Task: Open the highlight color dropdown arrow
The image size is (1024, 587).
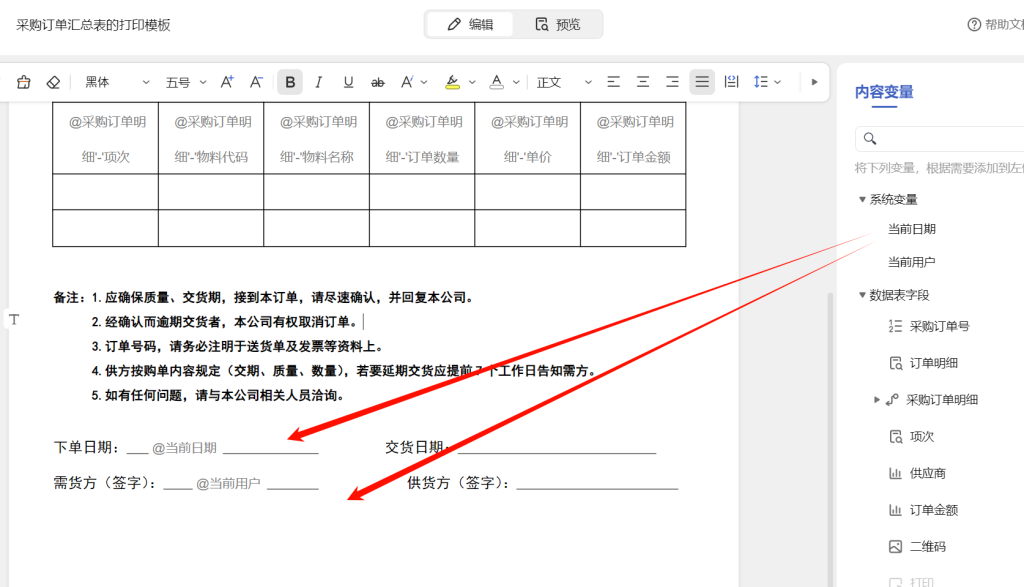Action: 472,82
